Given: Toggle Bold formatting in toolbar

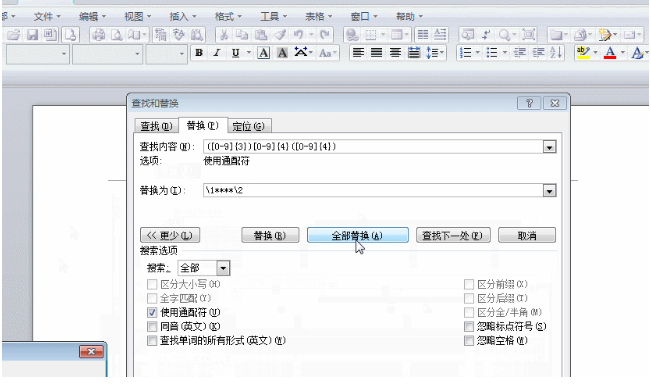Looking at the screenshot, I should click(199, 53).
